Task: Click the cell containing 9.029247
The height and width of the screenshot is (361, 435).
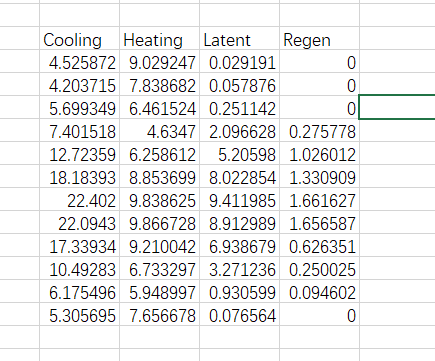Action: tap(159, 61)
